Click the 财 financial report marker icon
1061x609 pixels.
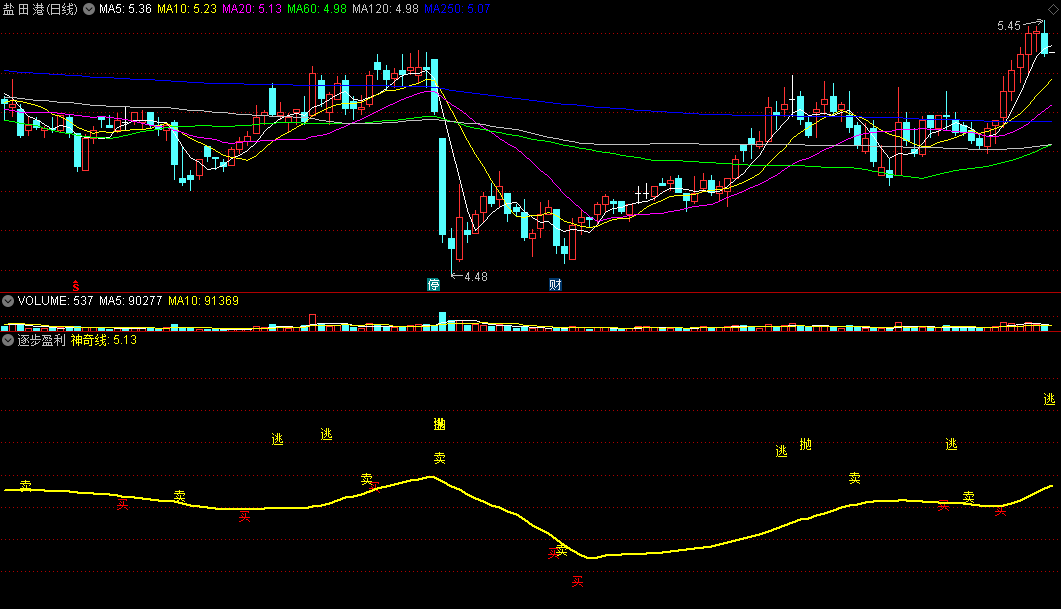pyautogui.click(x=555, y=285)
